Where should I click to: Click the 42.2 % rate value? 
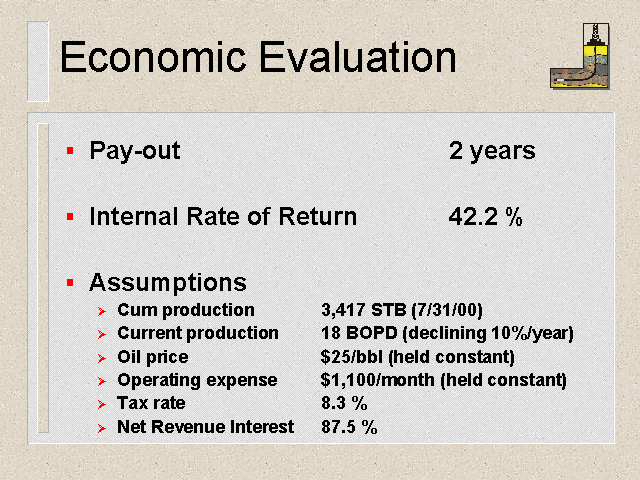[486, 216]
